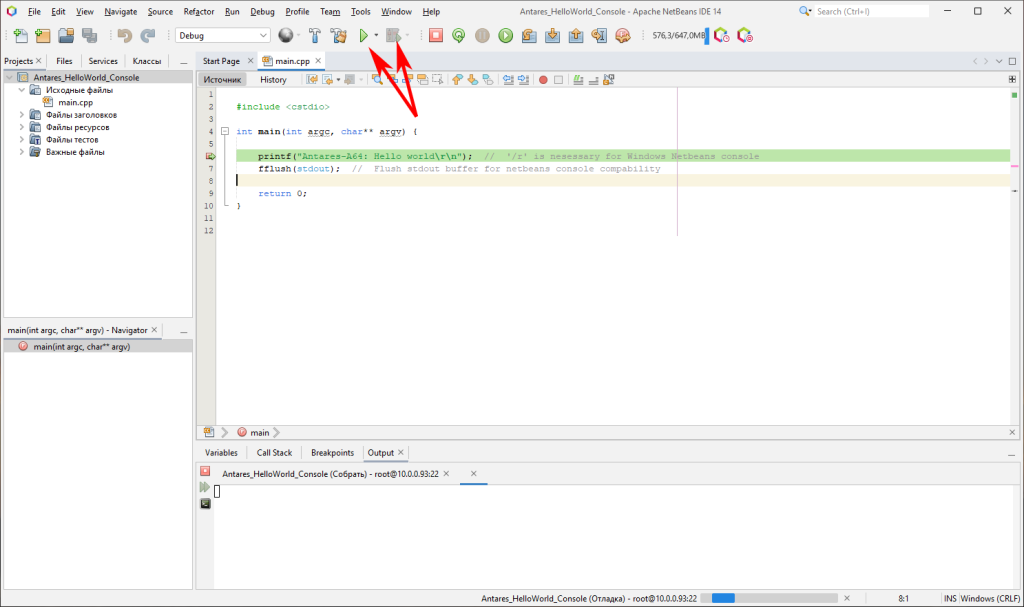Click the Redo toolbar icon
Image resolution: width=1024 pixels, height=607 pixels.
click(x=148, y=36)
